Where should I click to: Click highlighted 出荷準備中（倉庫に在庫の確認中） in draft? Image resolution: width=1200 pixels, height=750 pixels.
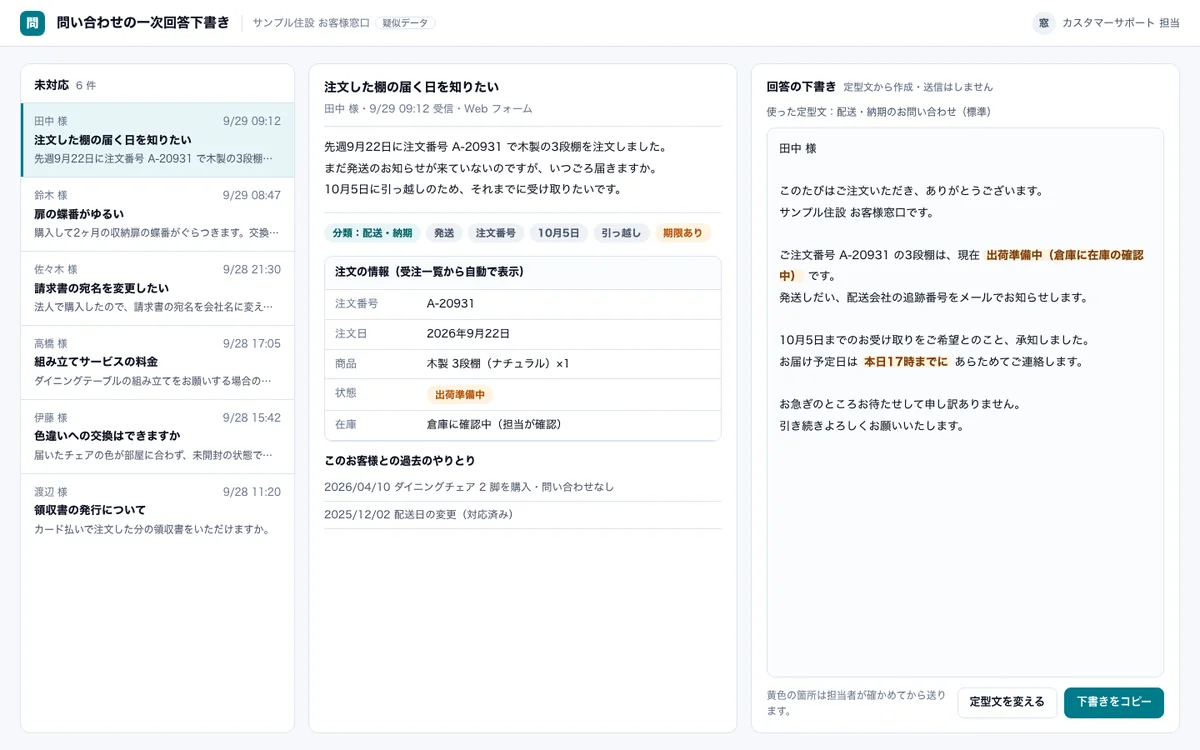pyautogui.click(x=961, y=265)
